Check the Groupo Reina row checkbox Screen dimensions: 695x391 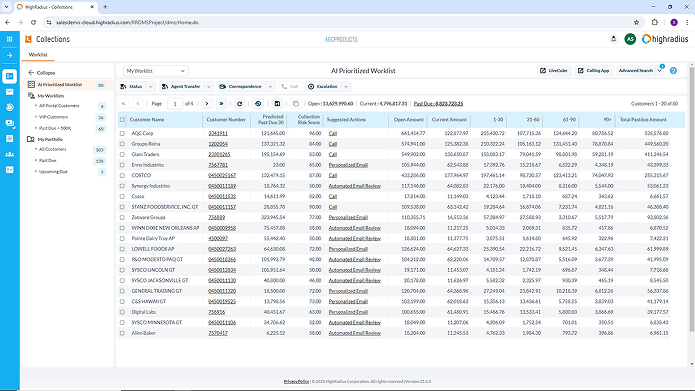coord(122,144)
